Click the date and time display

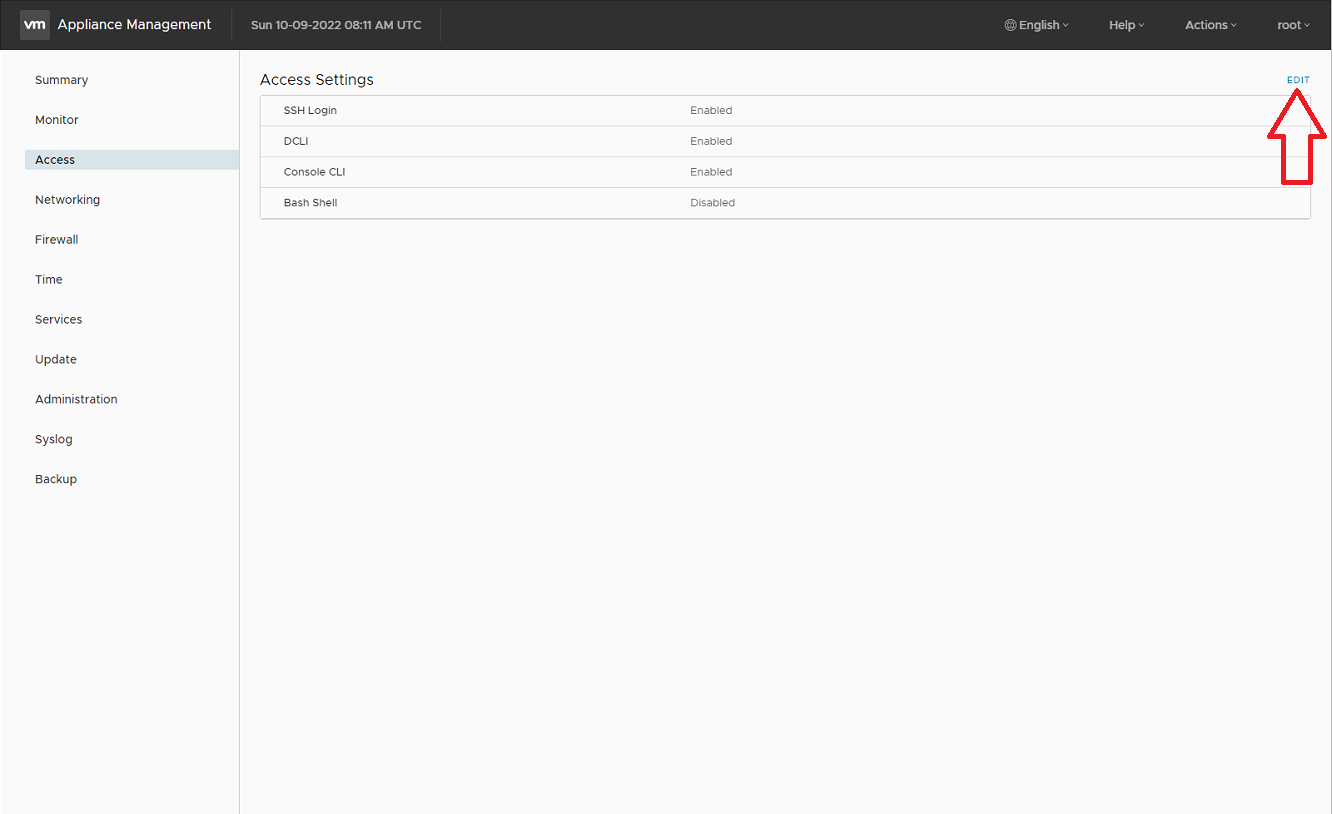tap(336, 25)
